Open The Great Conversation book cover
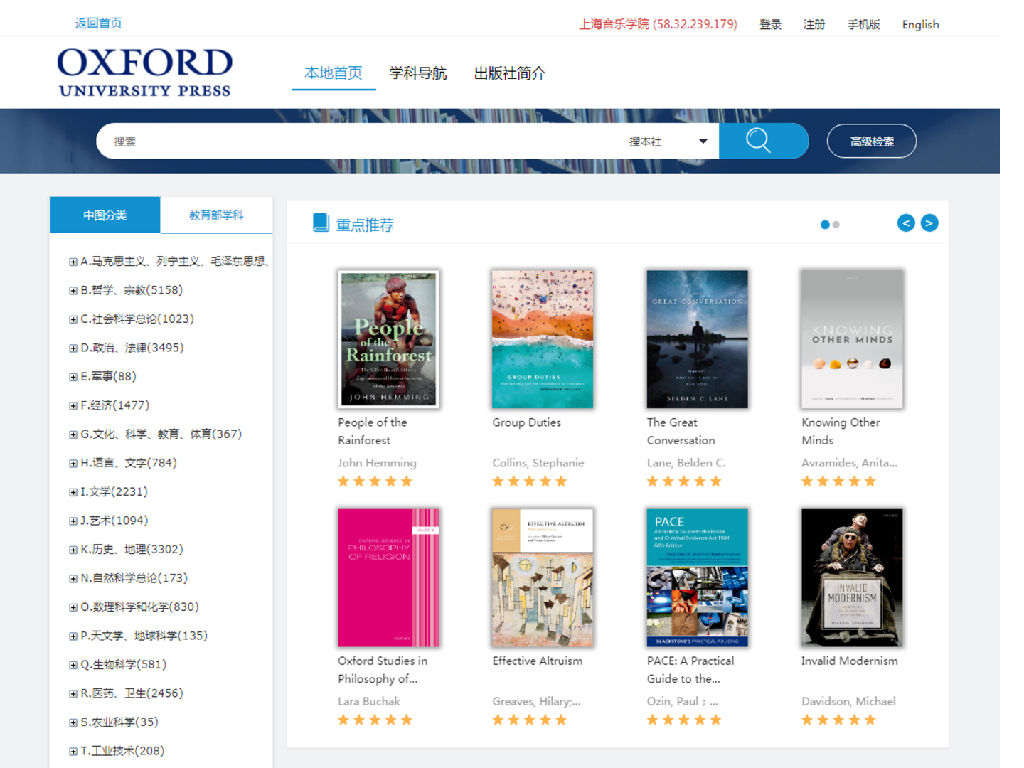The width and height of the screenshot is (1024, 768). click(x=697, y=339)
